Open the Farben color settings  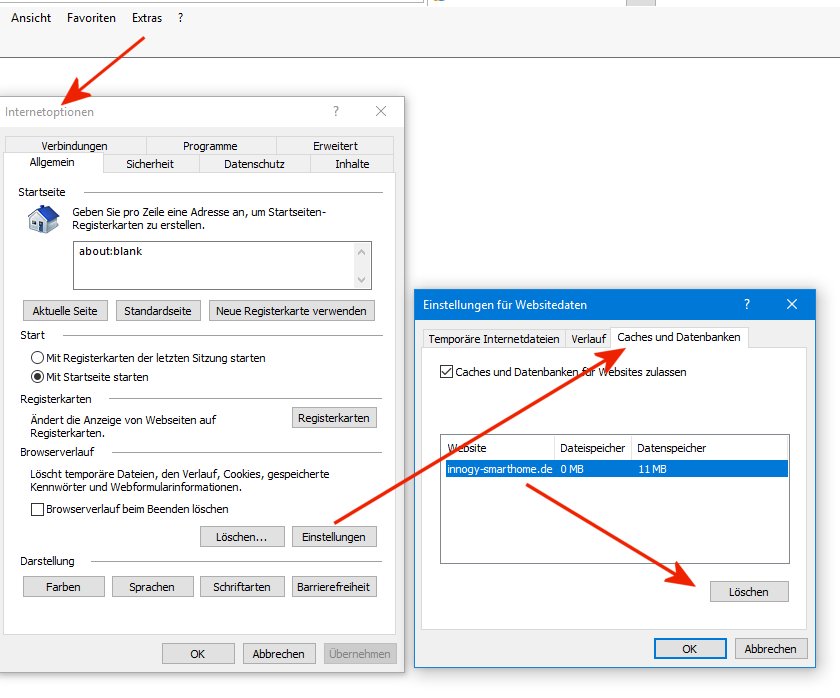[63, 587]
